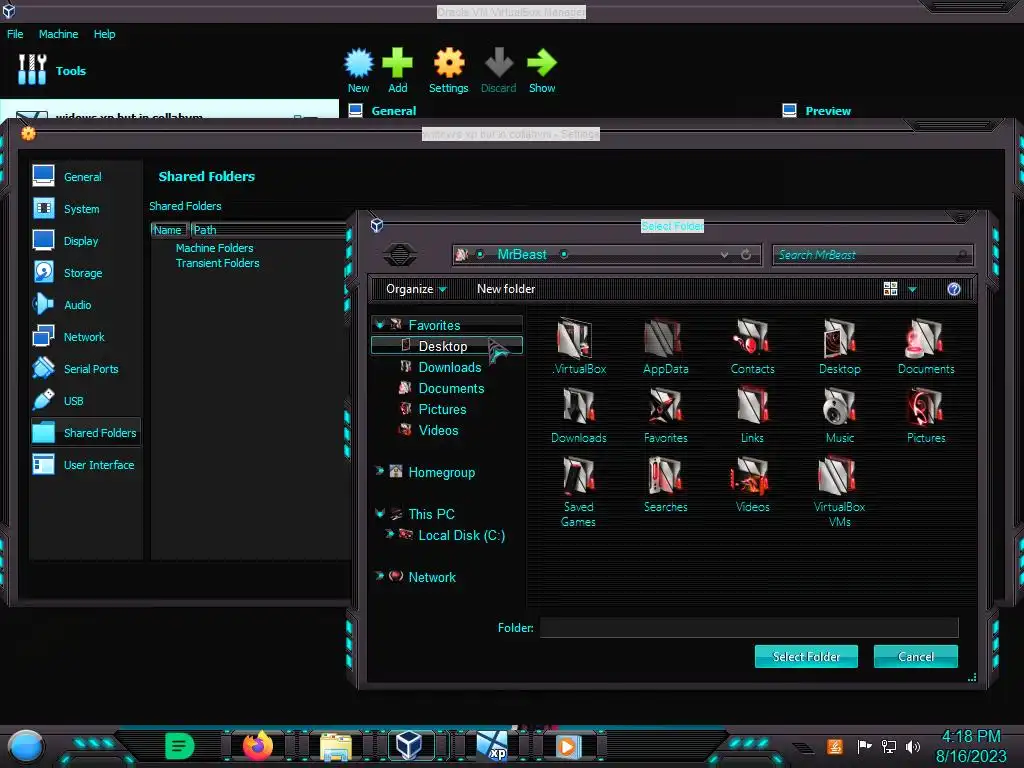This screenshot has height=768, width=1024.
Task: Select the Documents folder in file pane
Action: point(926,346)
